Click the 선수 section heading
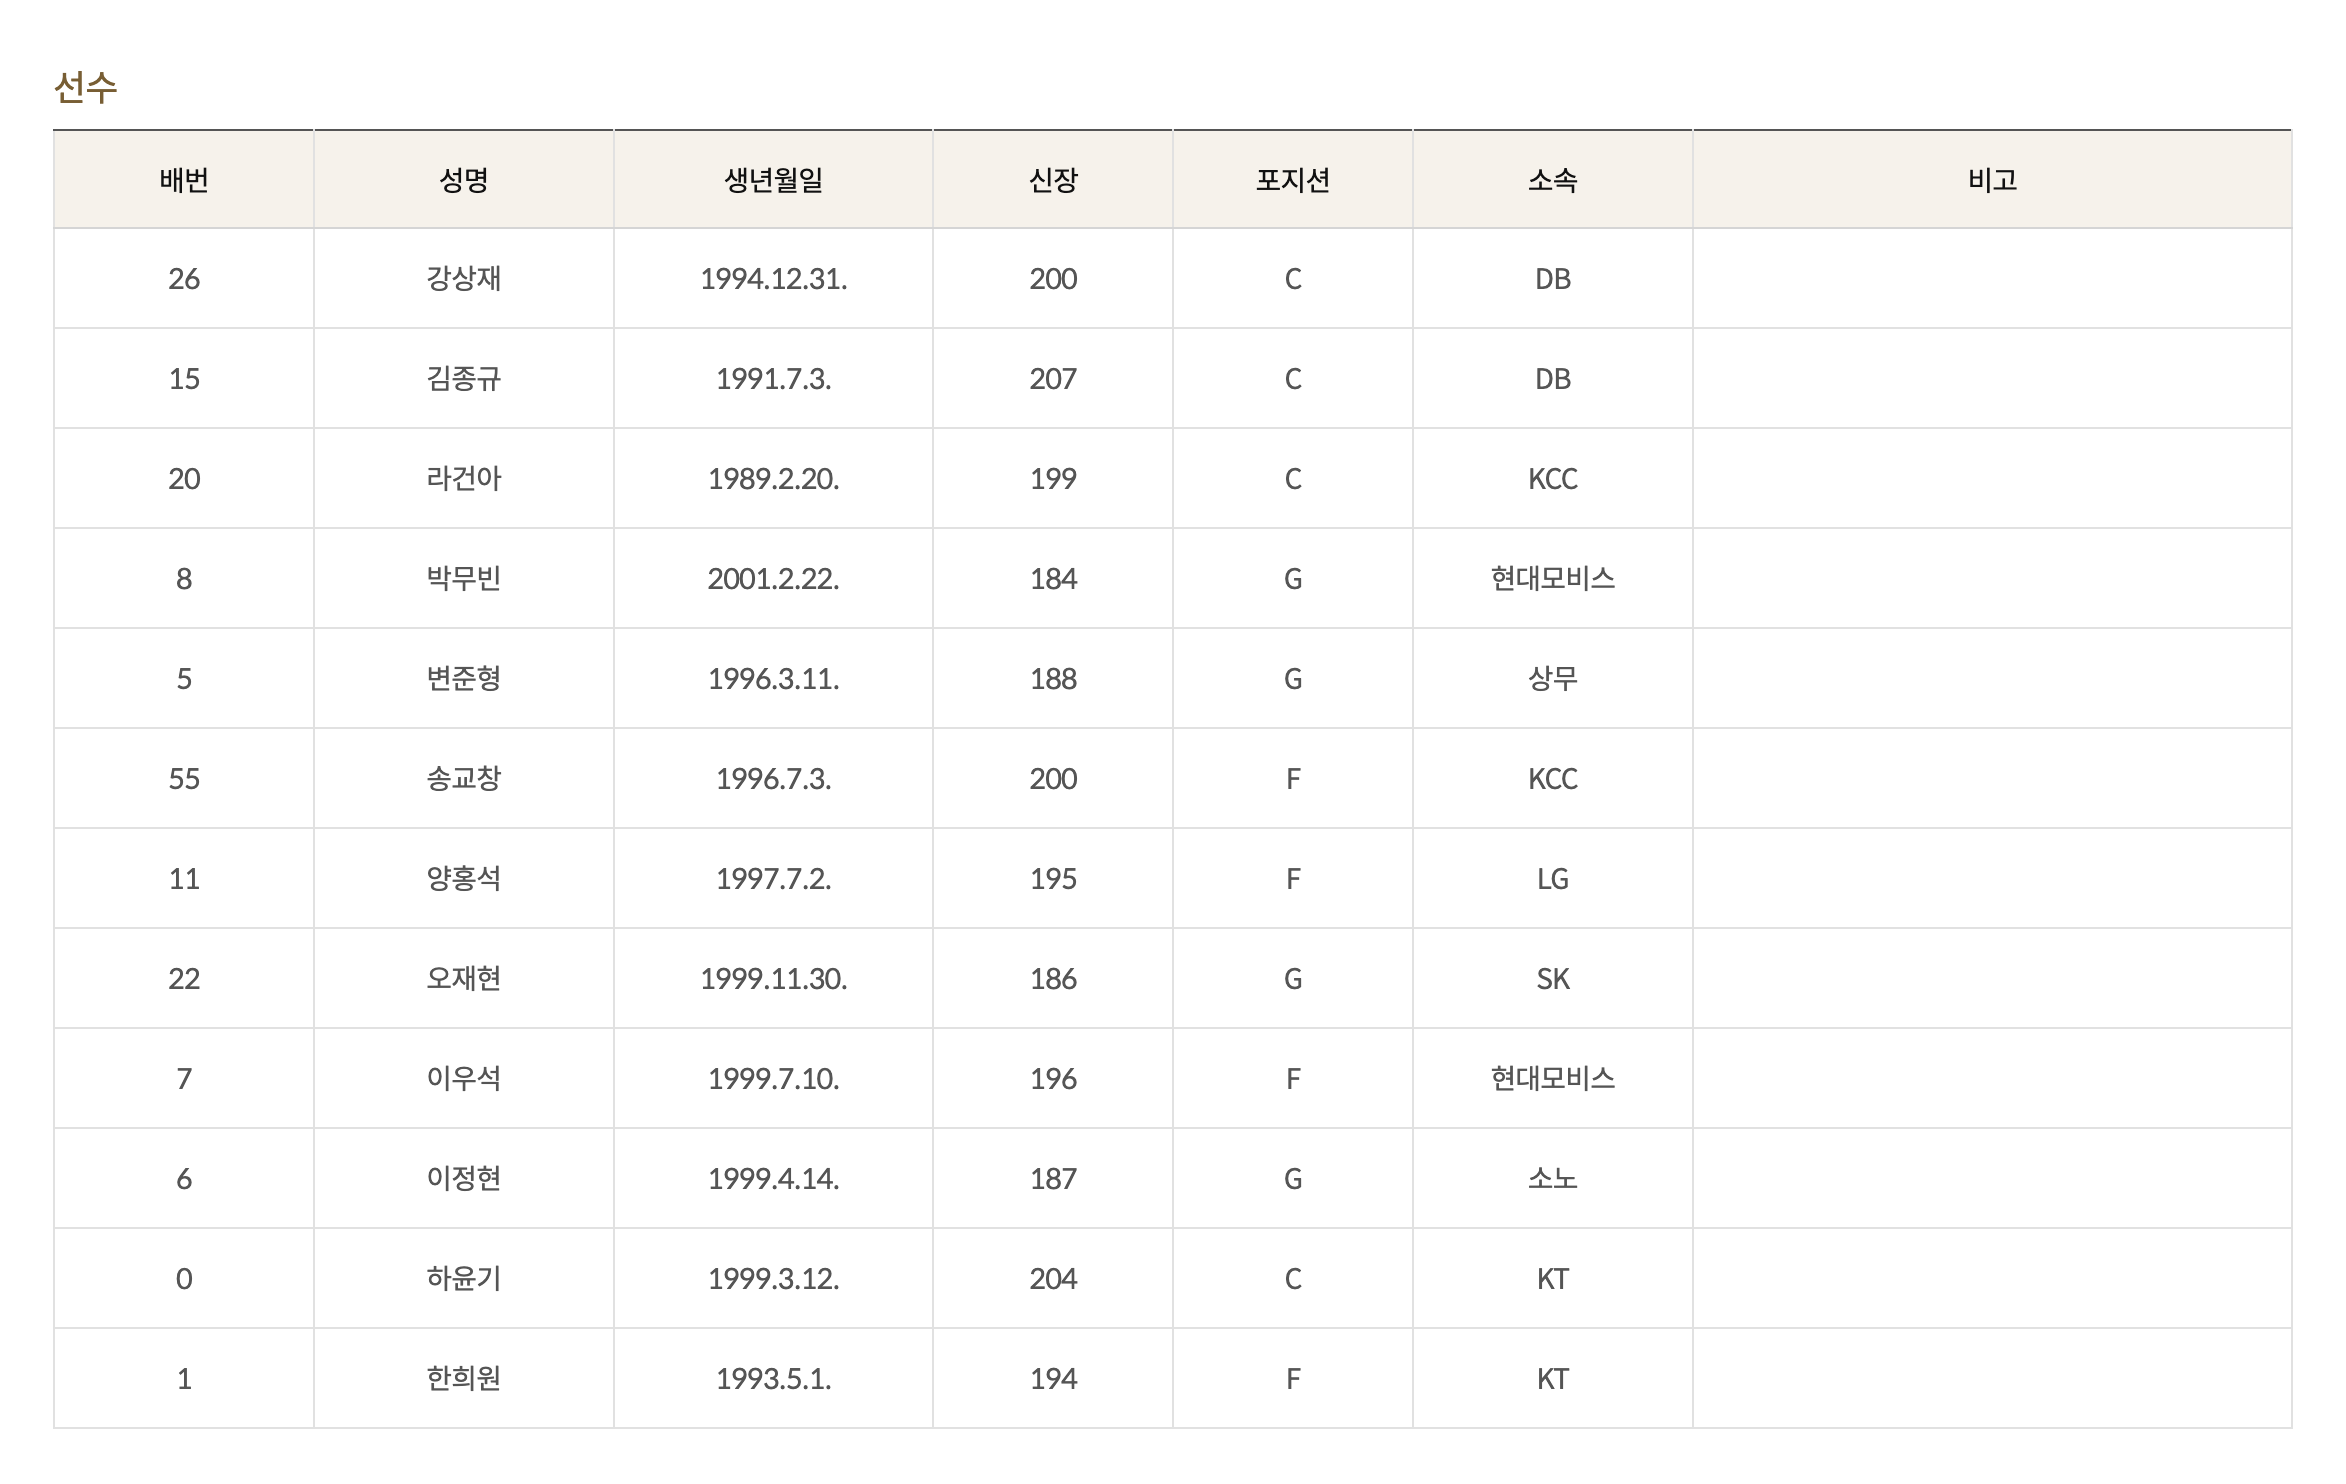The image size is (2346, 1484). (x=85, y=88)
